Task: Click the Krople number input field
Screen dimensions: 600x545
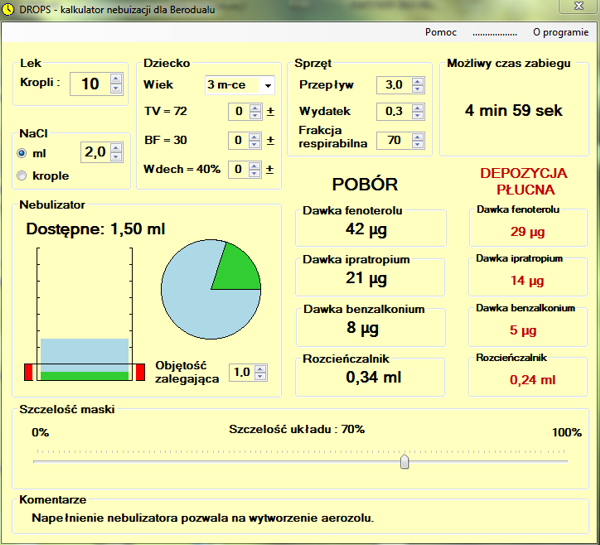Action: tap(89, 84)
